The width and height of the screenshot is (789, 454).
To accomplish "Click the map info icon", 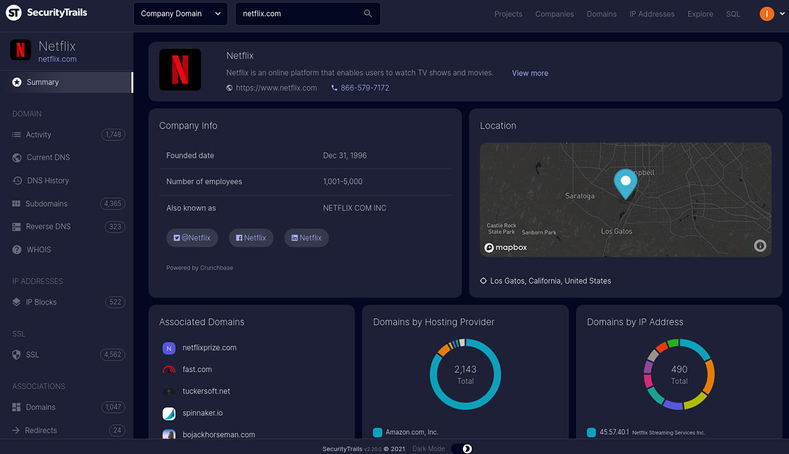I will tap(760, 246).
